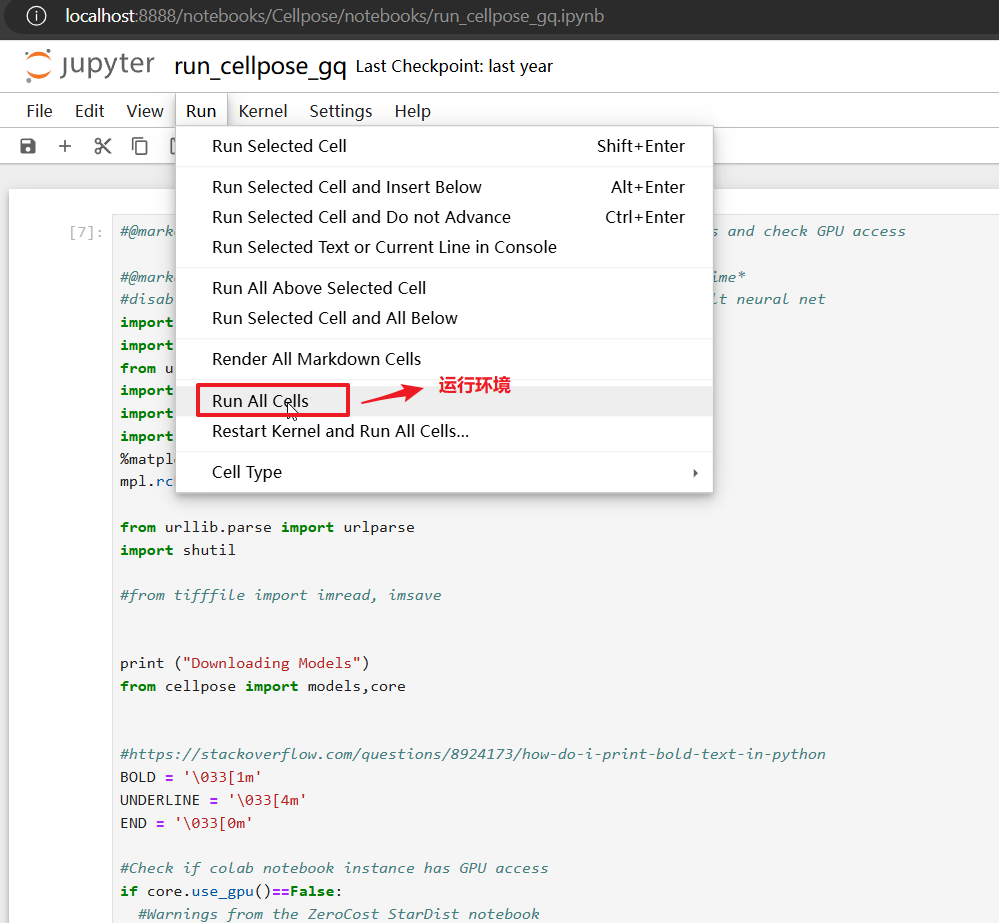Click the browser address bar URL
This screenshot has width=999, height=923.
point(334,16)
